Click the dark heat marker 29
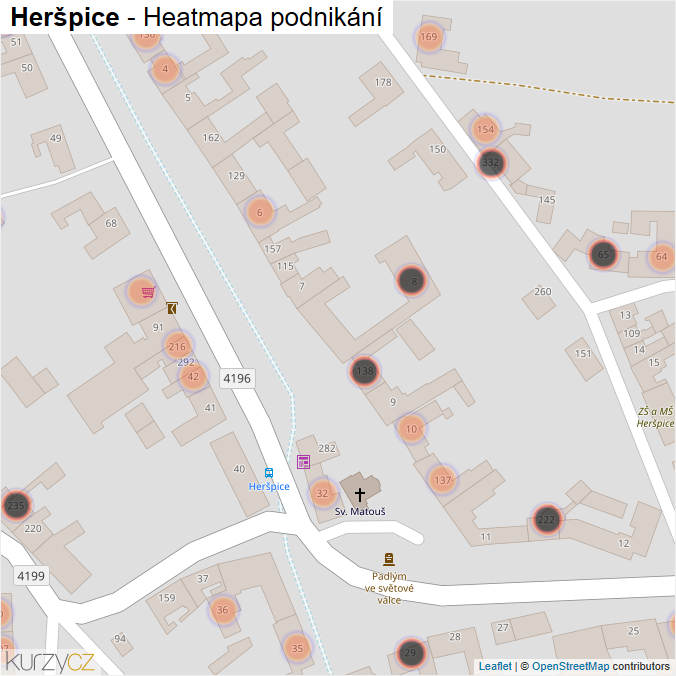This screenshot has height=676, width=676. click(410, 653)
